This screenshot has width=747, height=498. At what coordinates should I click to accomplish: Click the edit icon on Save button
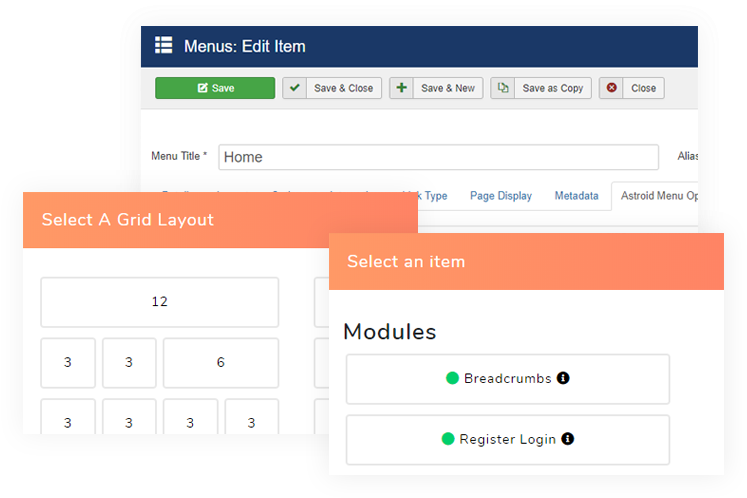(202, 88)
